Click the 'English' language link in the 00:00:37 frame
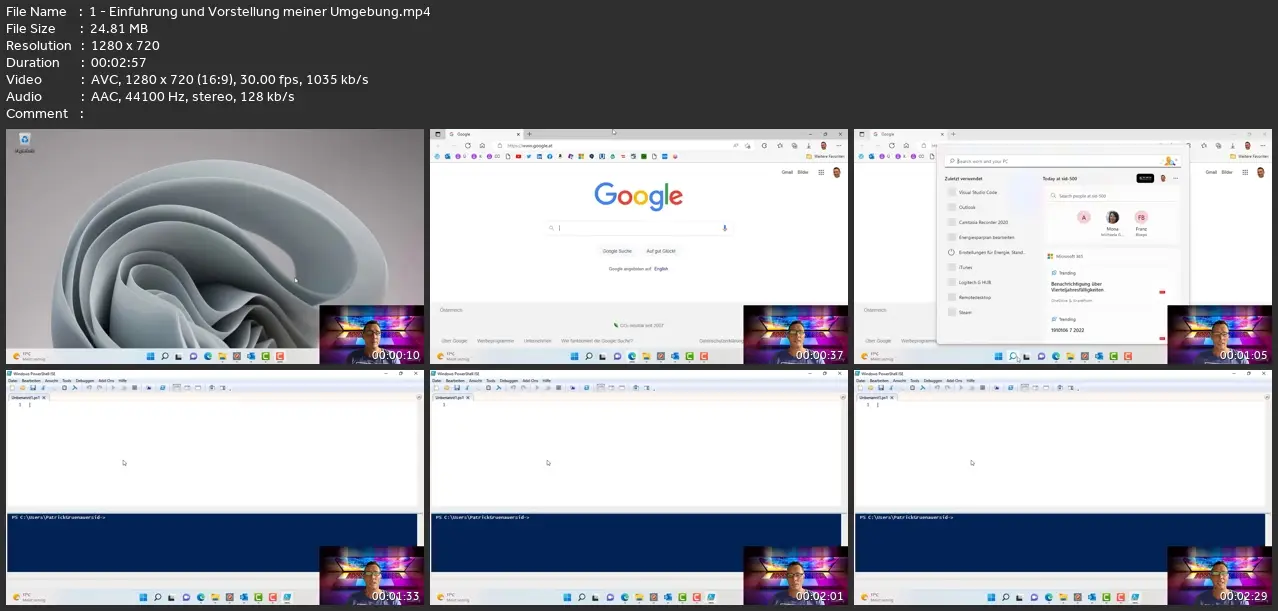 click(x=661, y=269)
